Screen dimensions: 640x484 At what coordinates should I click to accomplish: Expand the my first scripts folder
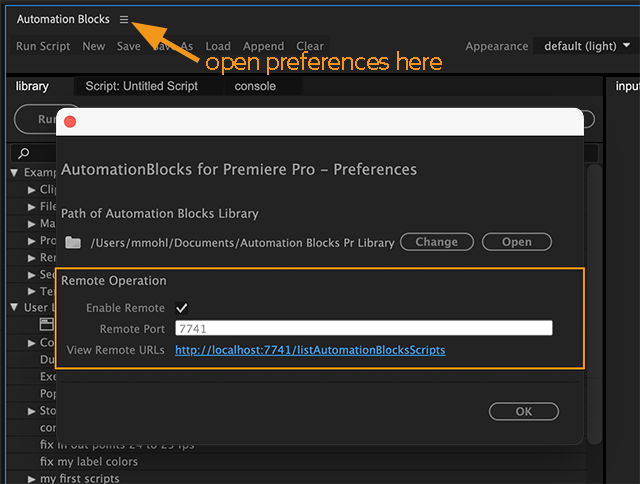coord(31,479)
